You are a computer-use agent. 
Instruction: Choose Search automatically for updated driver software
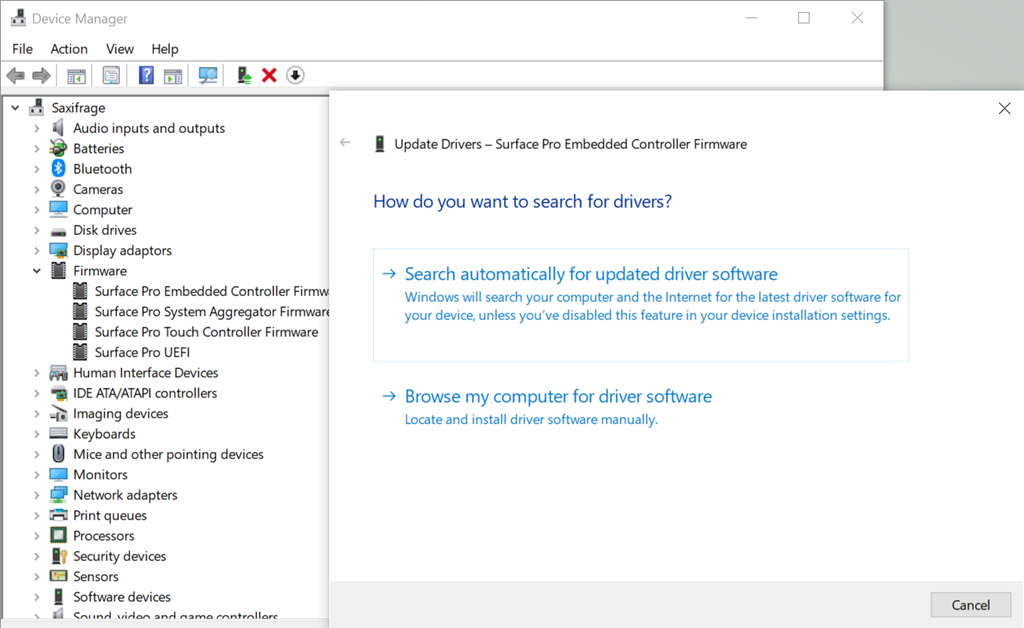coord(641,305)
